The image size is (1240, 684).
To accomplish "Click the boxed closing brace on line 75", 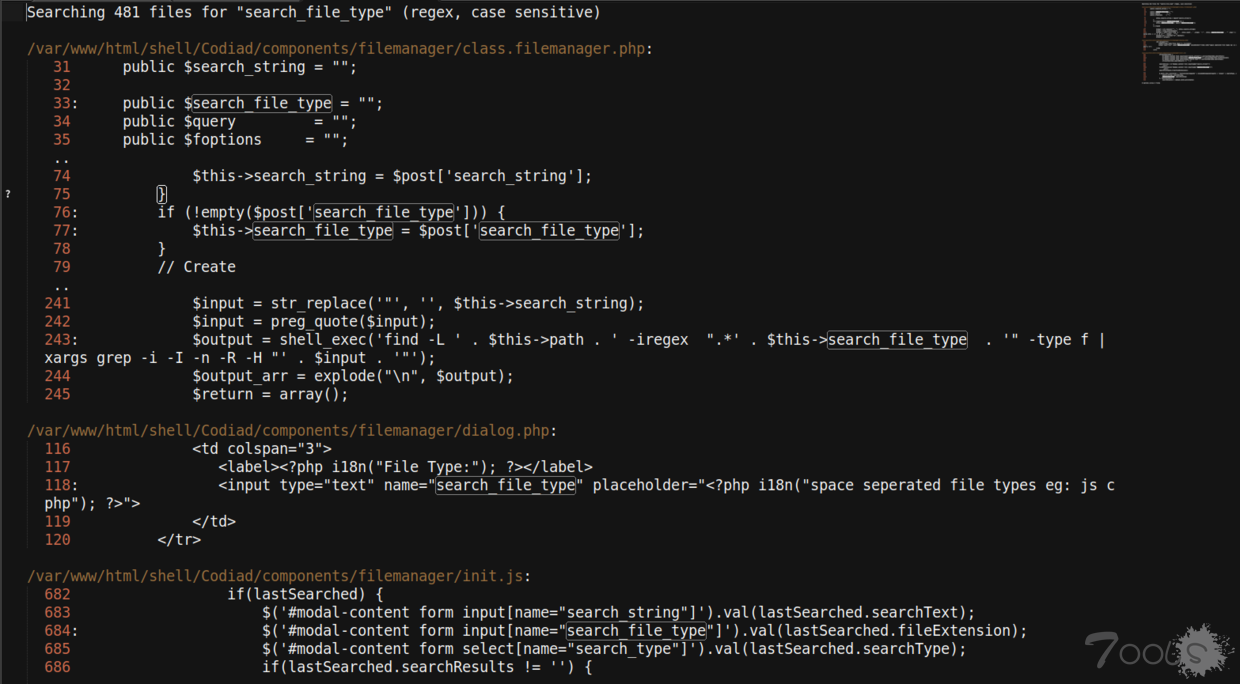I will [162, 194].
